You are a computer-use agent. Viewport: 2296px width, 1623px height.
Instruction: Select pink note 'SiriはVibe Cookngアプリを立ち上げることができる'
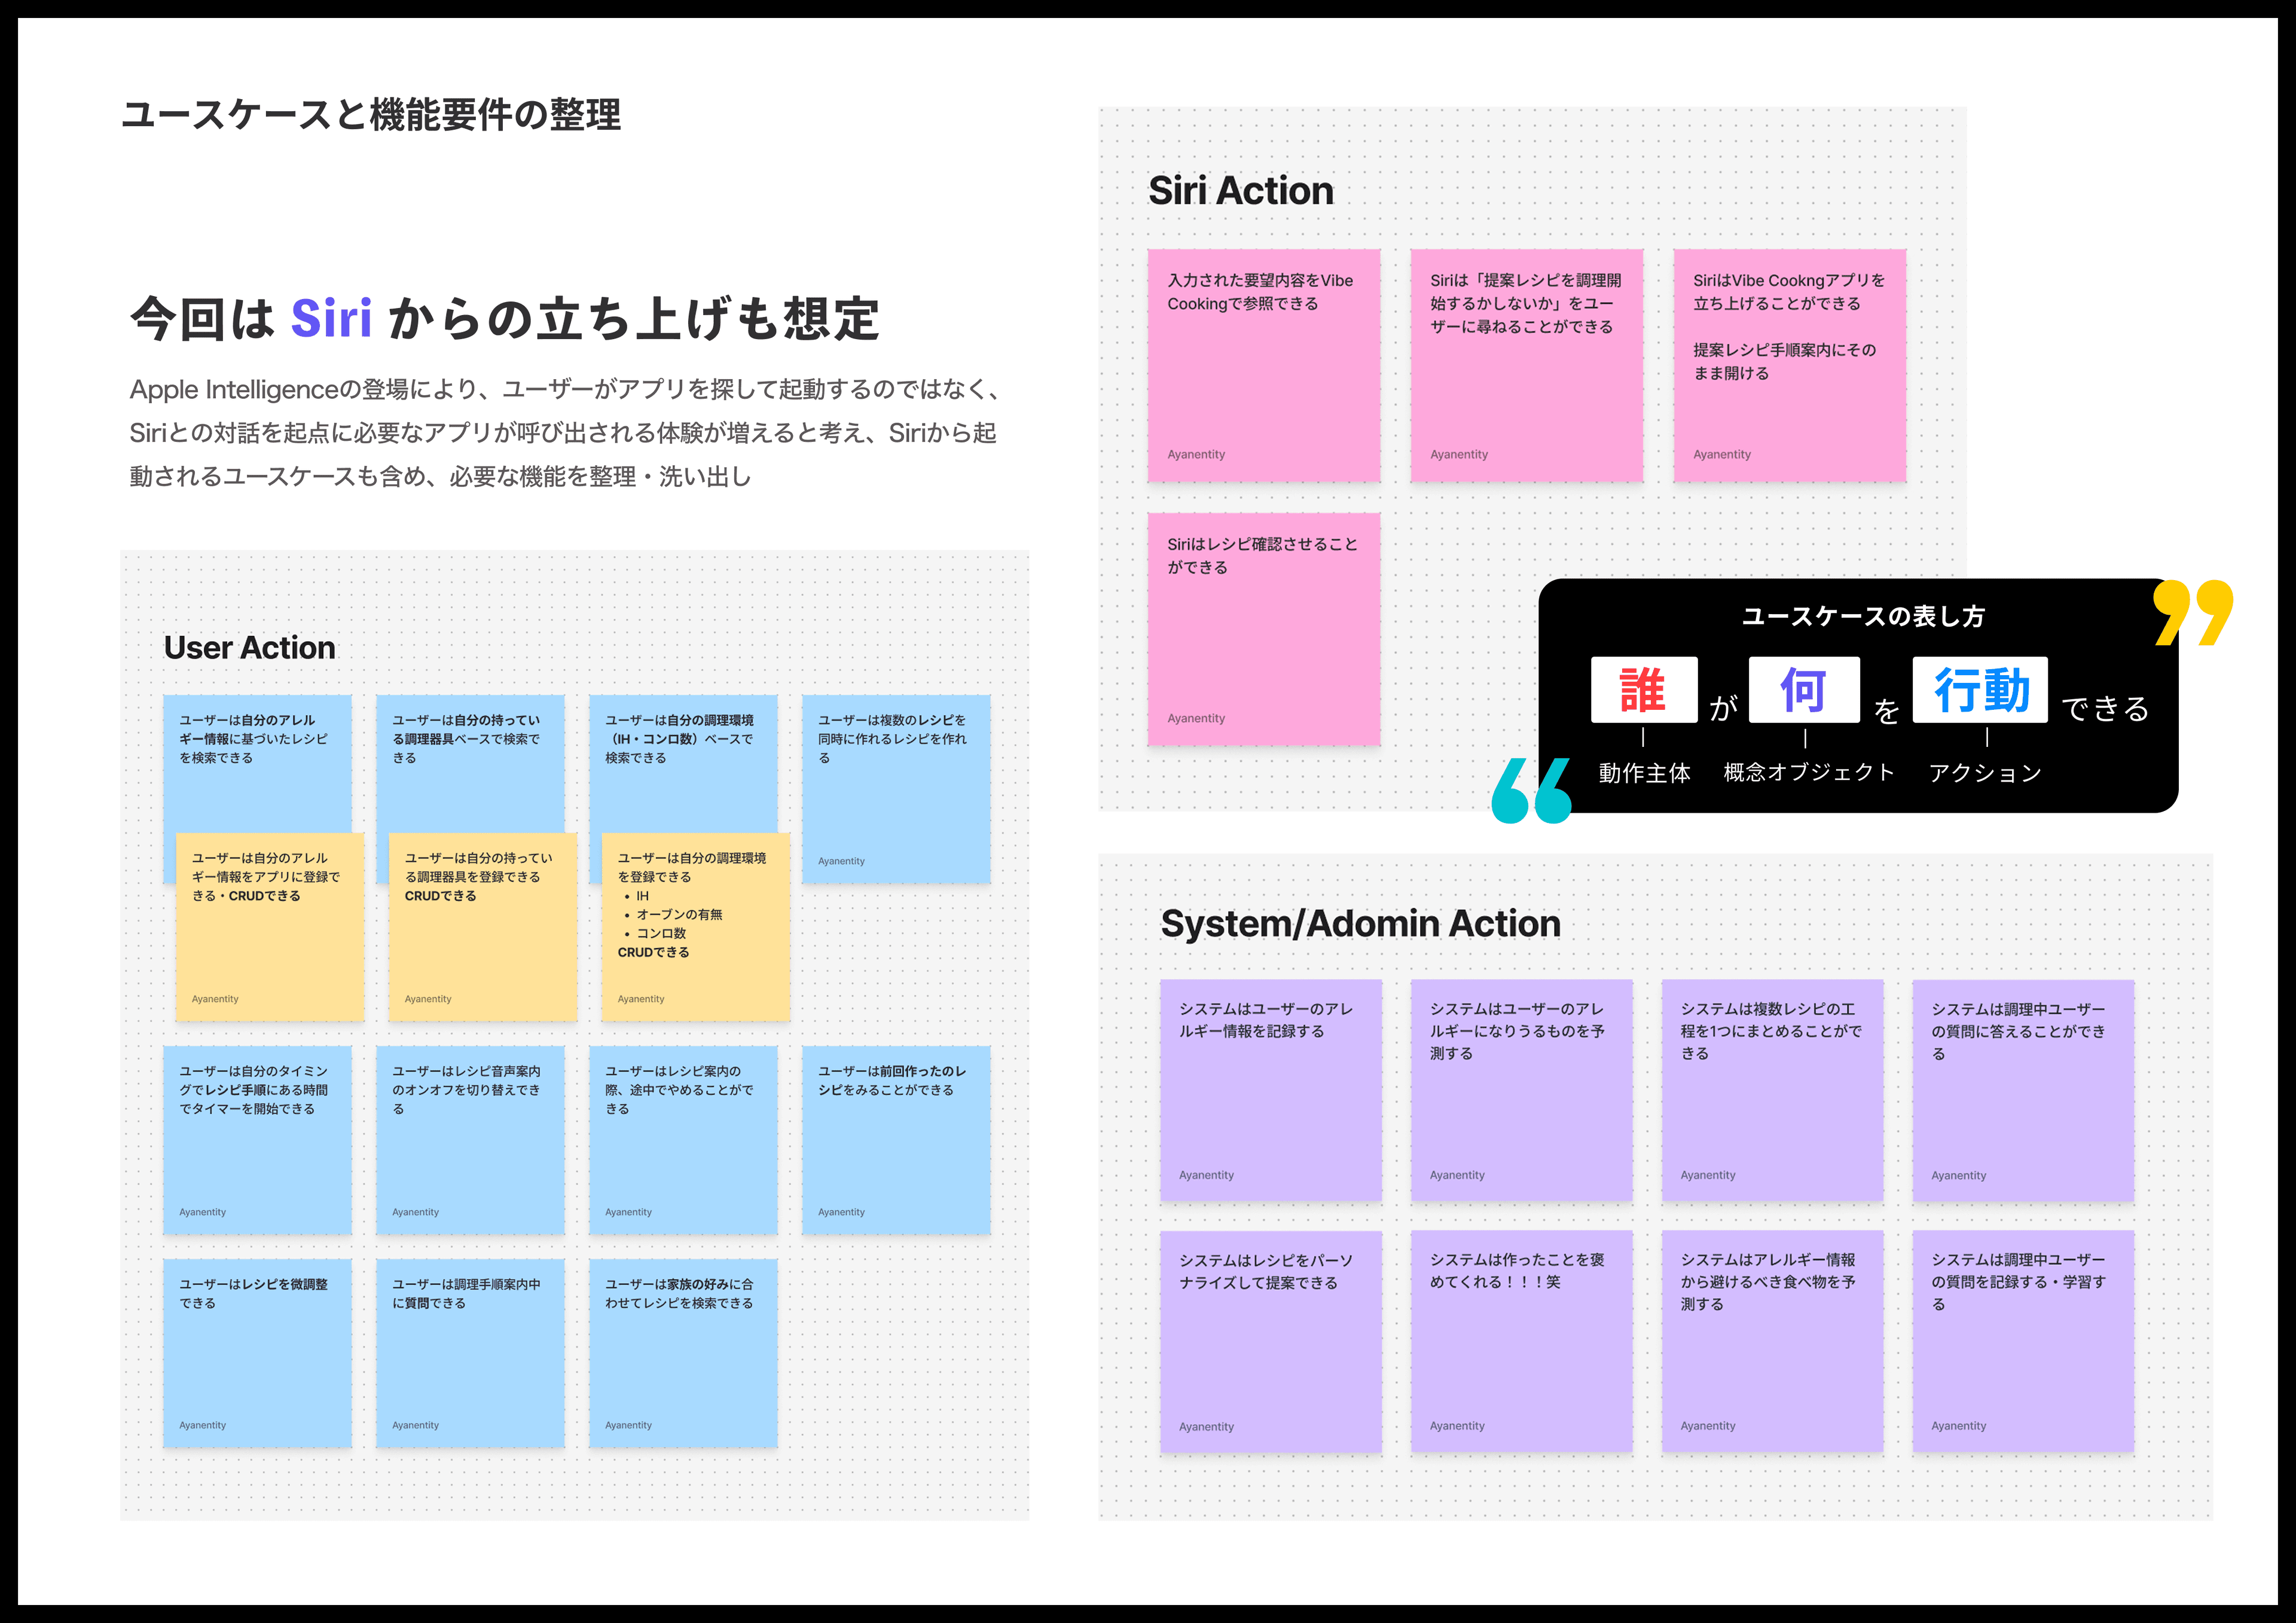coord(1790,365)
